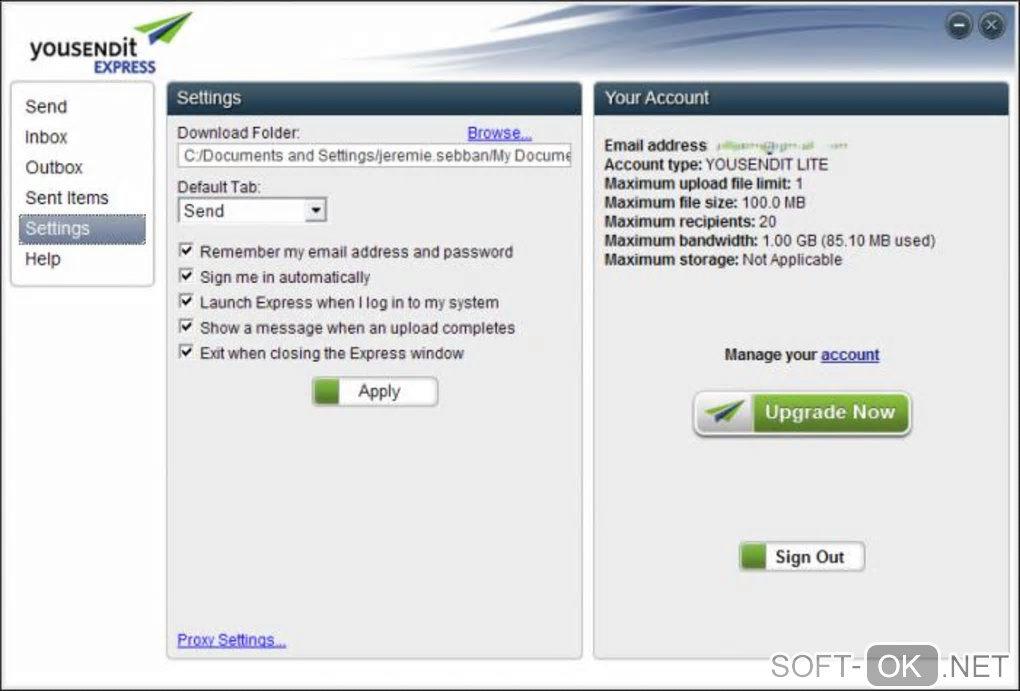Toggle Exit when closing the Express window
Viewport: 1020px width, 691px height.
pos(186,352)
